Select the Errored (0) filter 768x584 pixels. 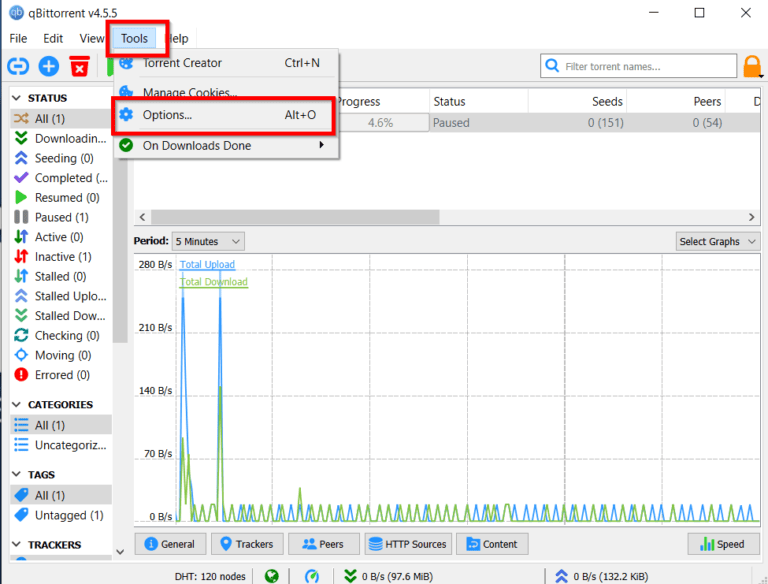[x=61, y=375]
